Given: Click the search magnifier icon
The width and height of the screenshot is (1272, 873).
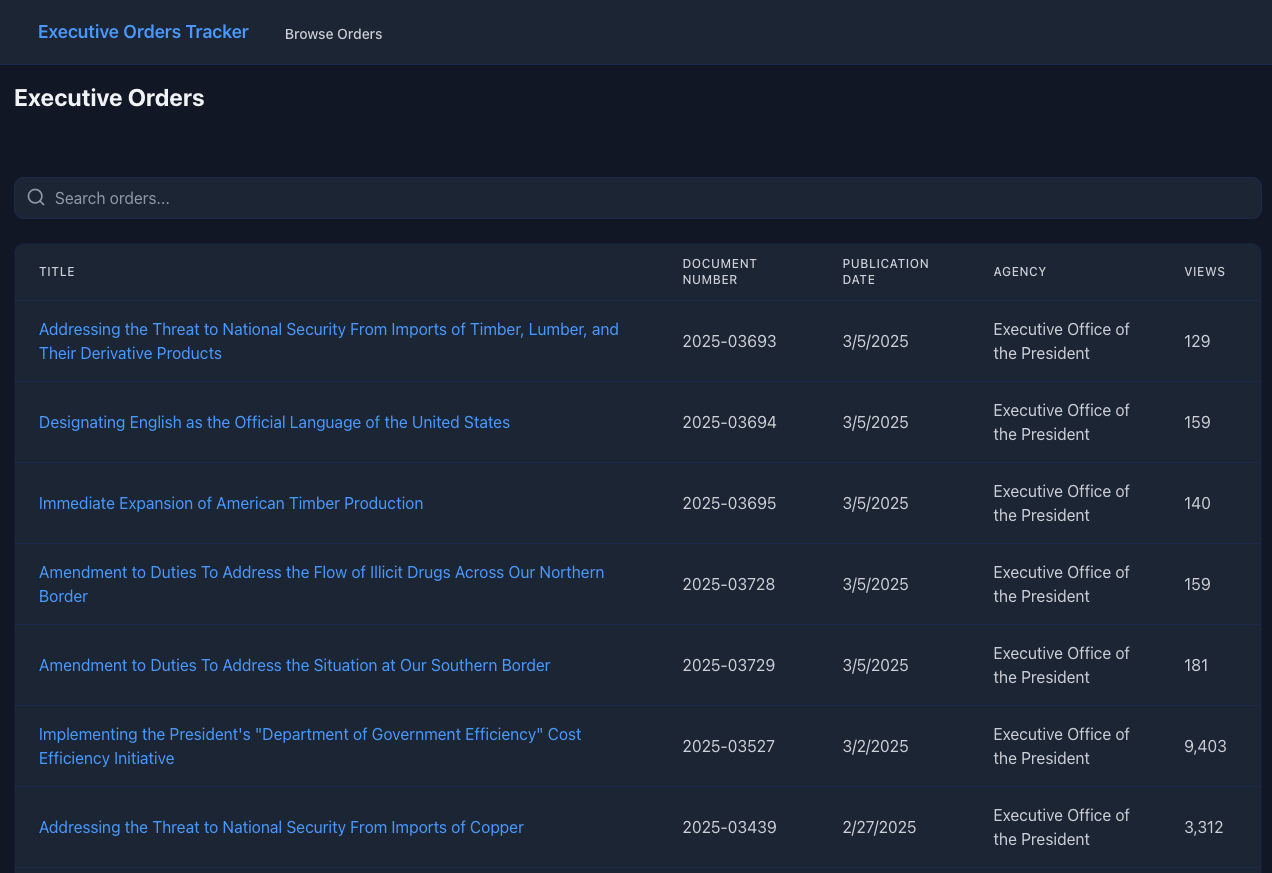Looking at the screenshot, I should click(x=36, y=197).
